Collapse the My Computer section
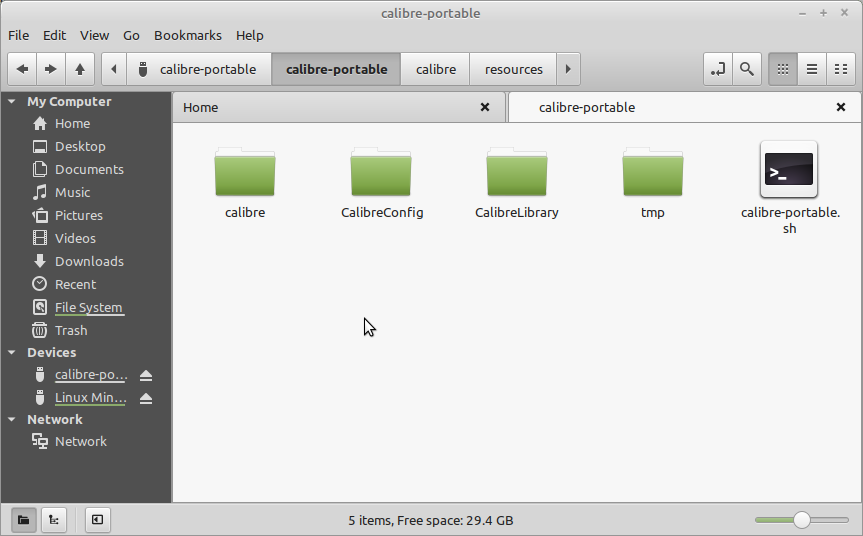The height and width of the screenshot is (536, 863). (x=12, y=102)
